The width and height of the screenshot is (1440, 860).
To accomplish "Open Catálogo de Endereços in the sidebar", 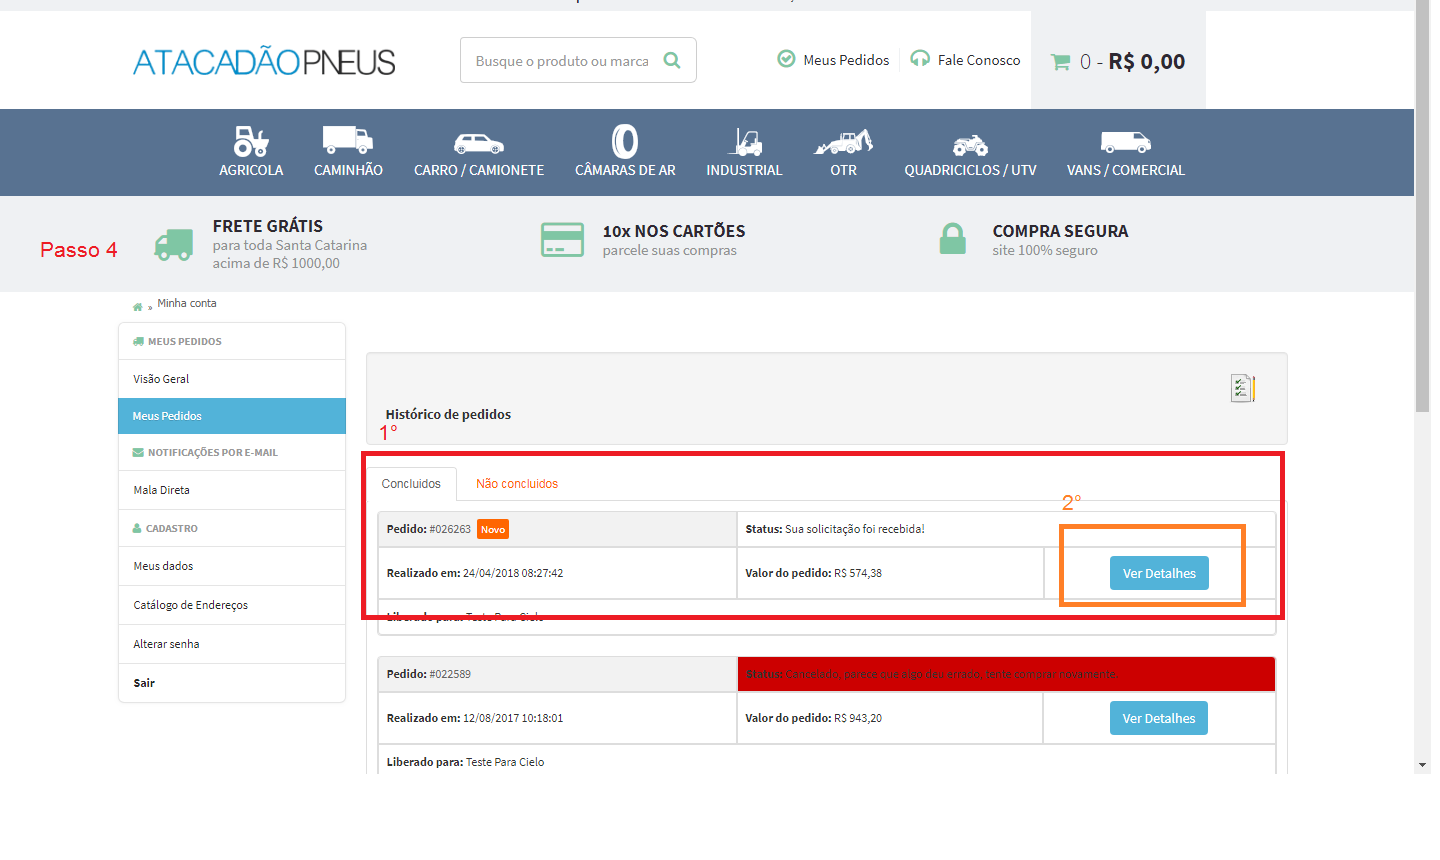I will (x=232, y=605).
